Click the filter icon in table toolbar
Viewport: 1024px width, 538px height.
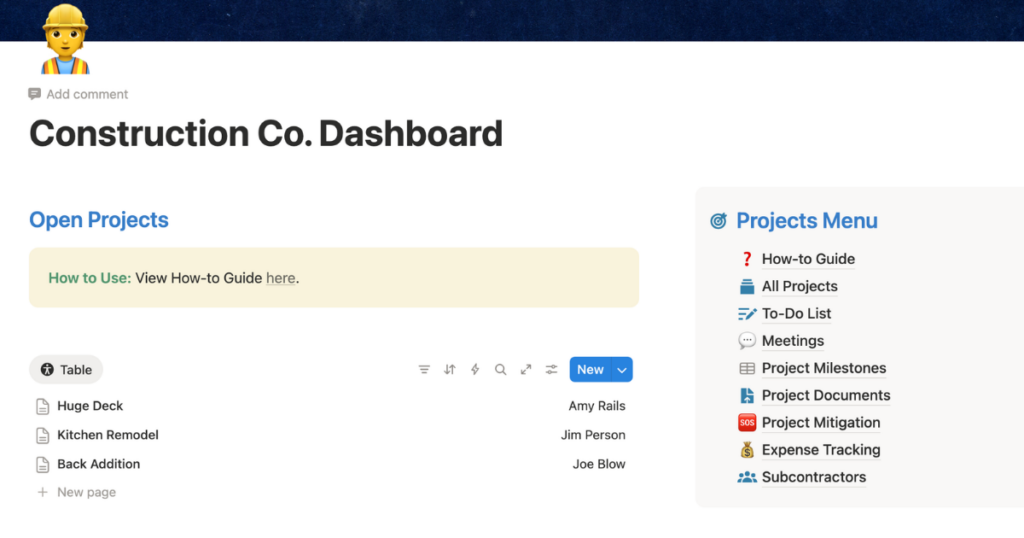424,370
